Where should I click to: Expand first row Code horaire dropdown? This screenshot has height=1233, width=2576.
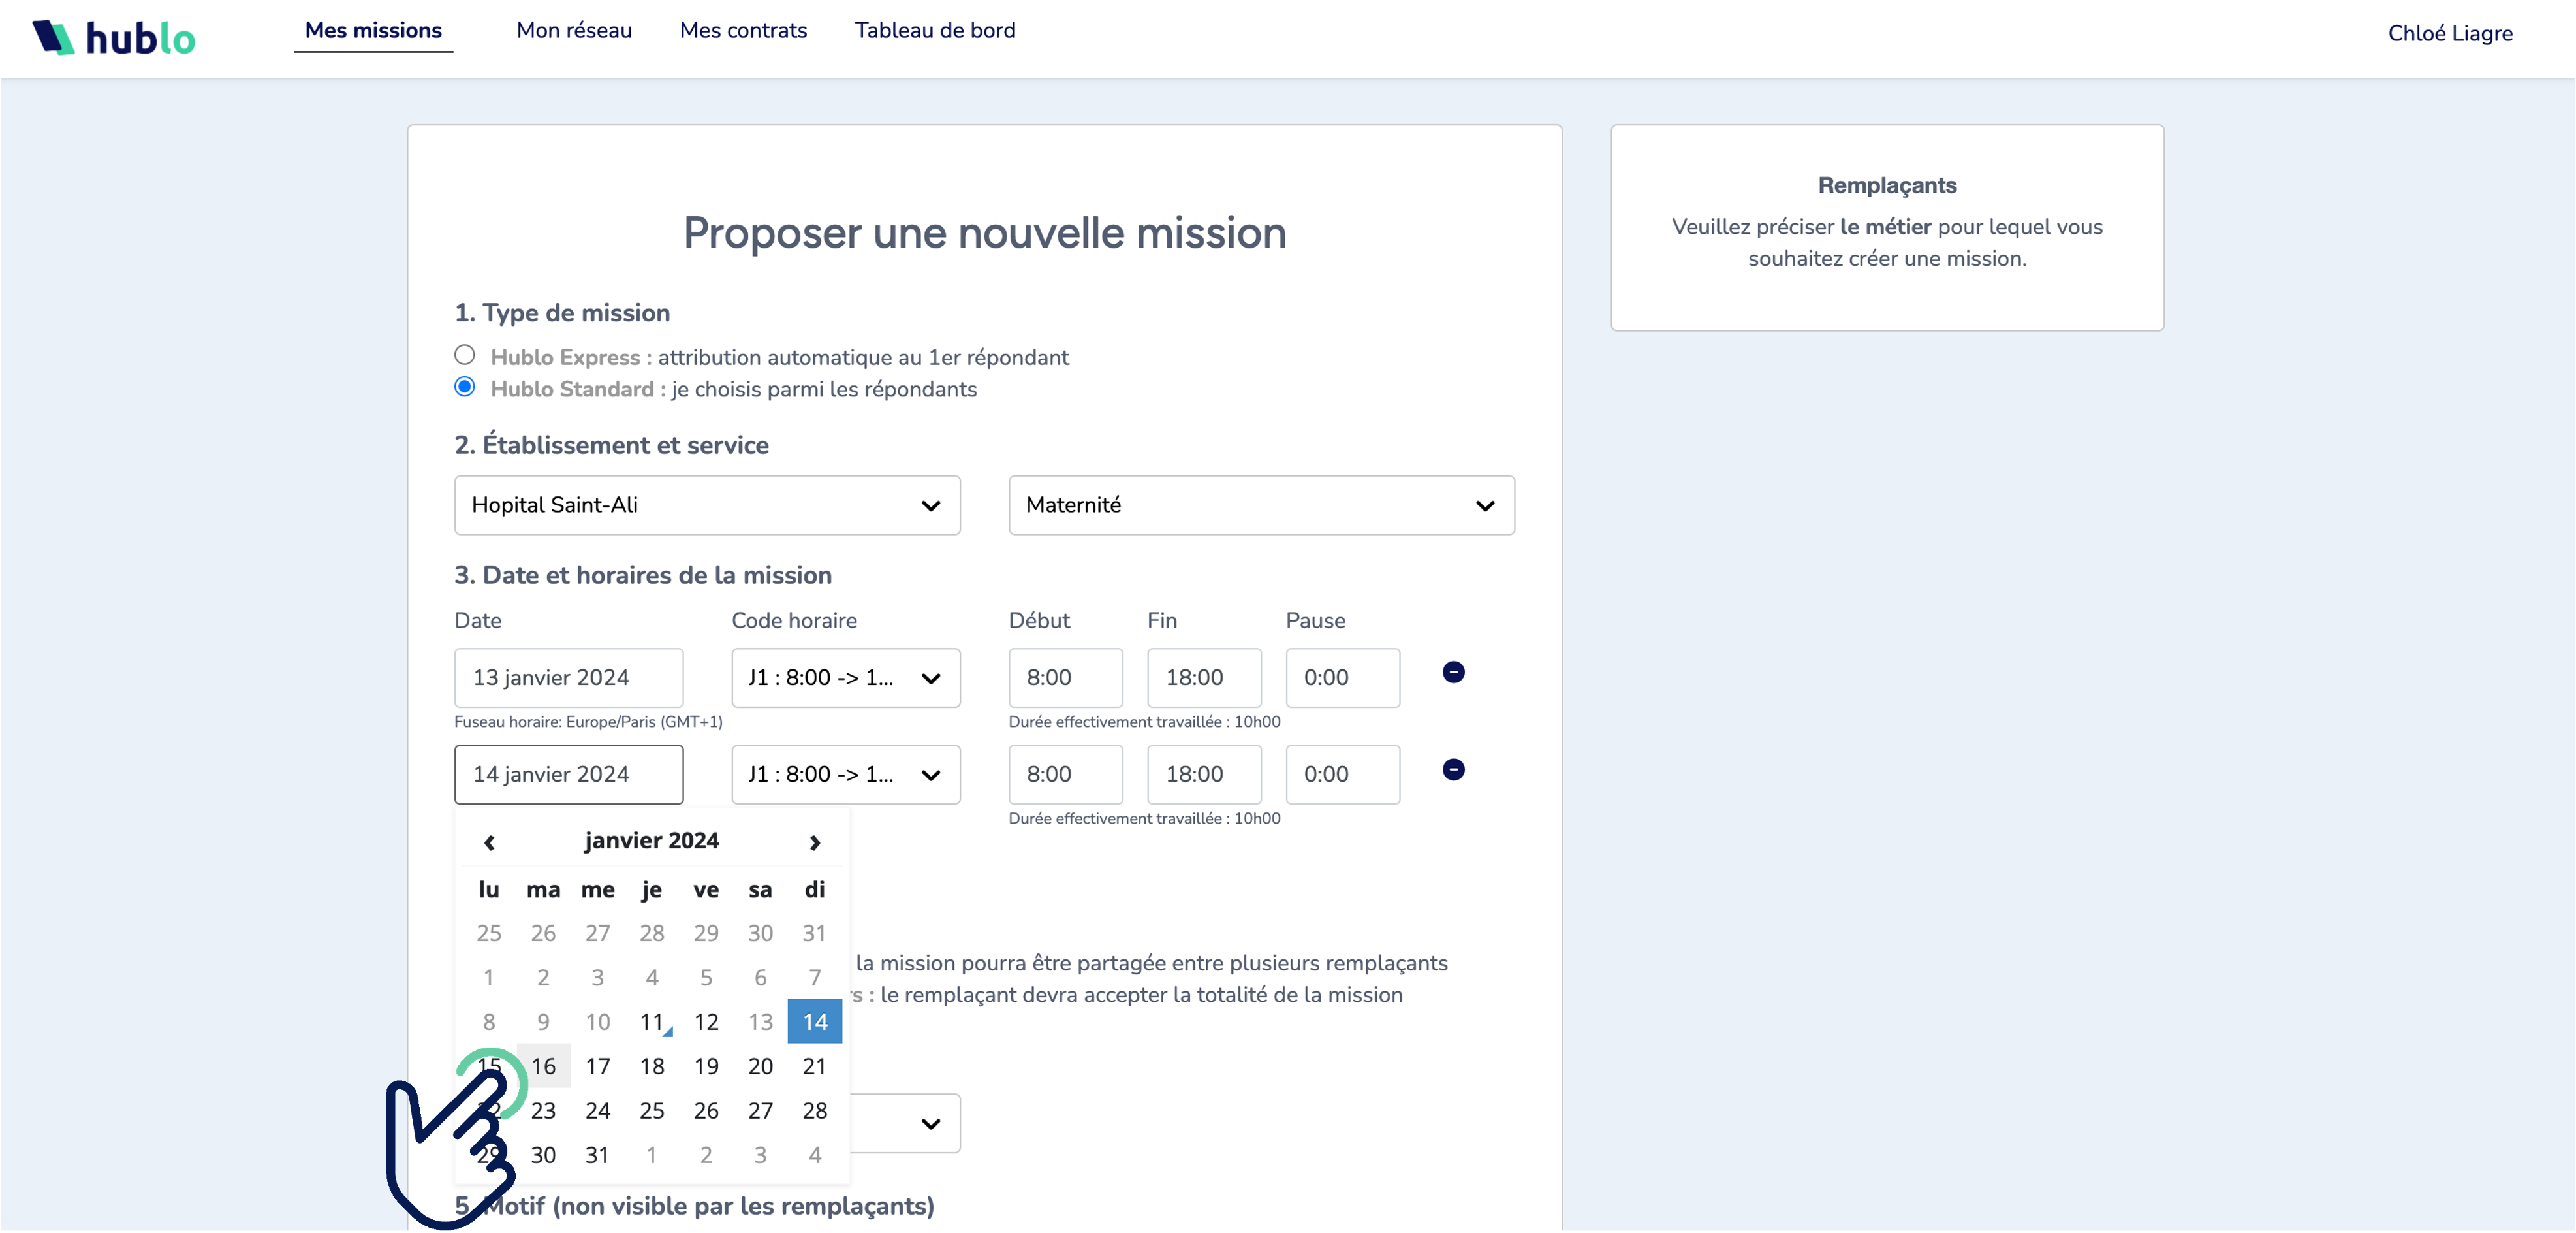click(845, 678)
